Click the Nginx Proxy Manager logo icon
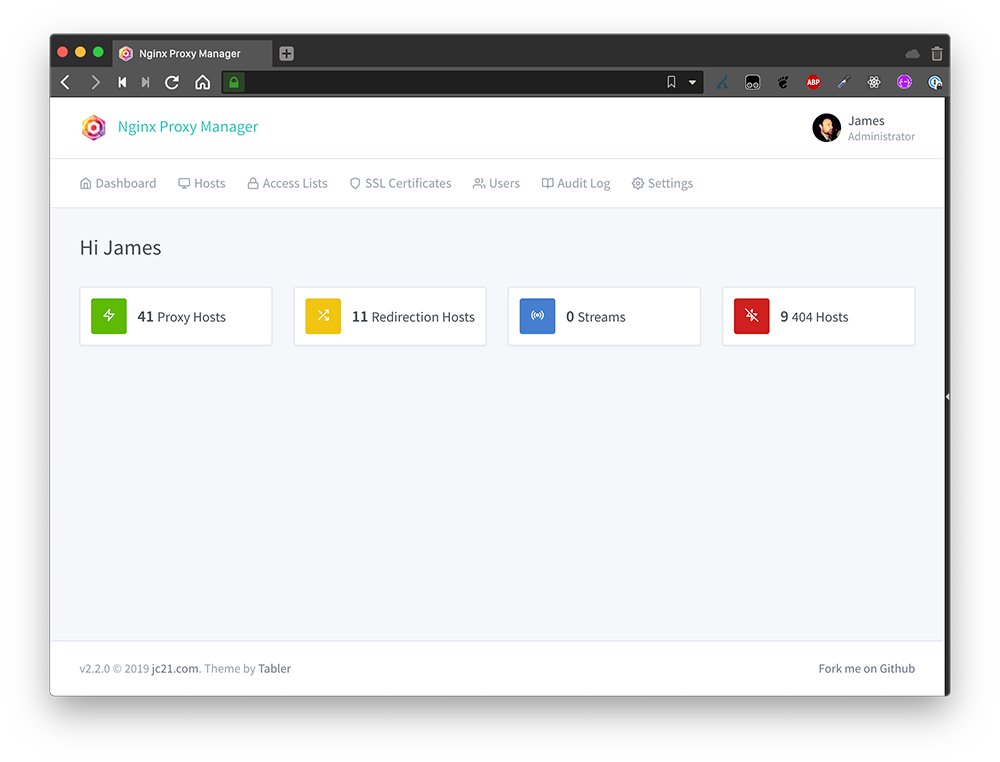The height and width of the screenshot is (762, 1000). click(94, 127)
